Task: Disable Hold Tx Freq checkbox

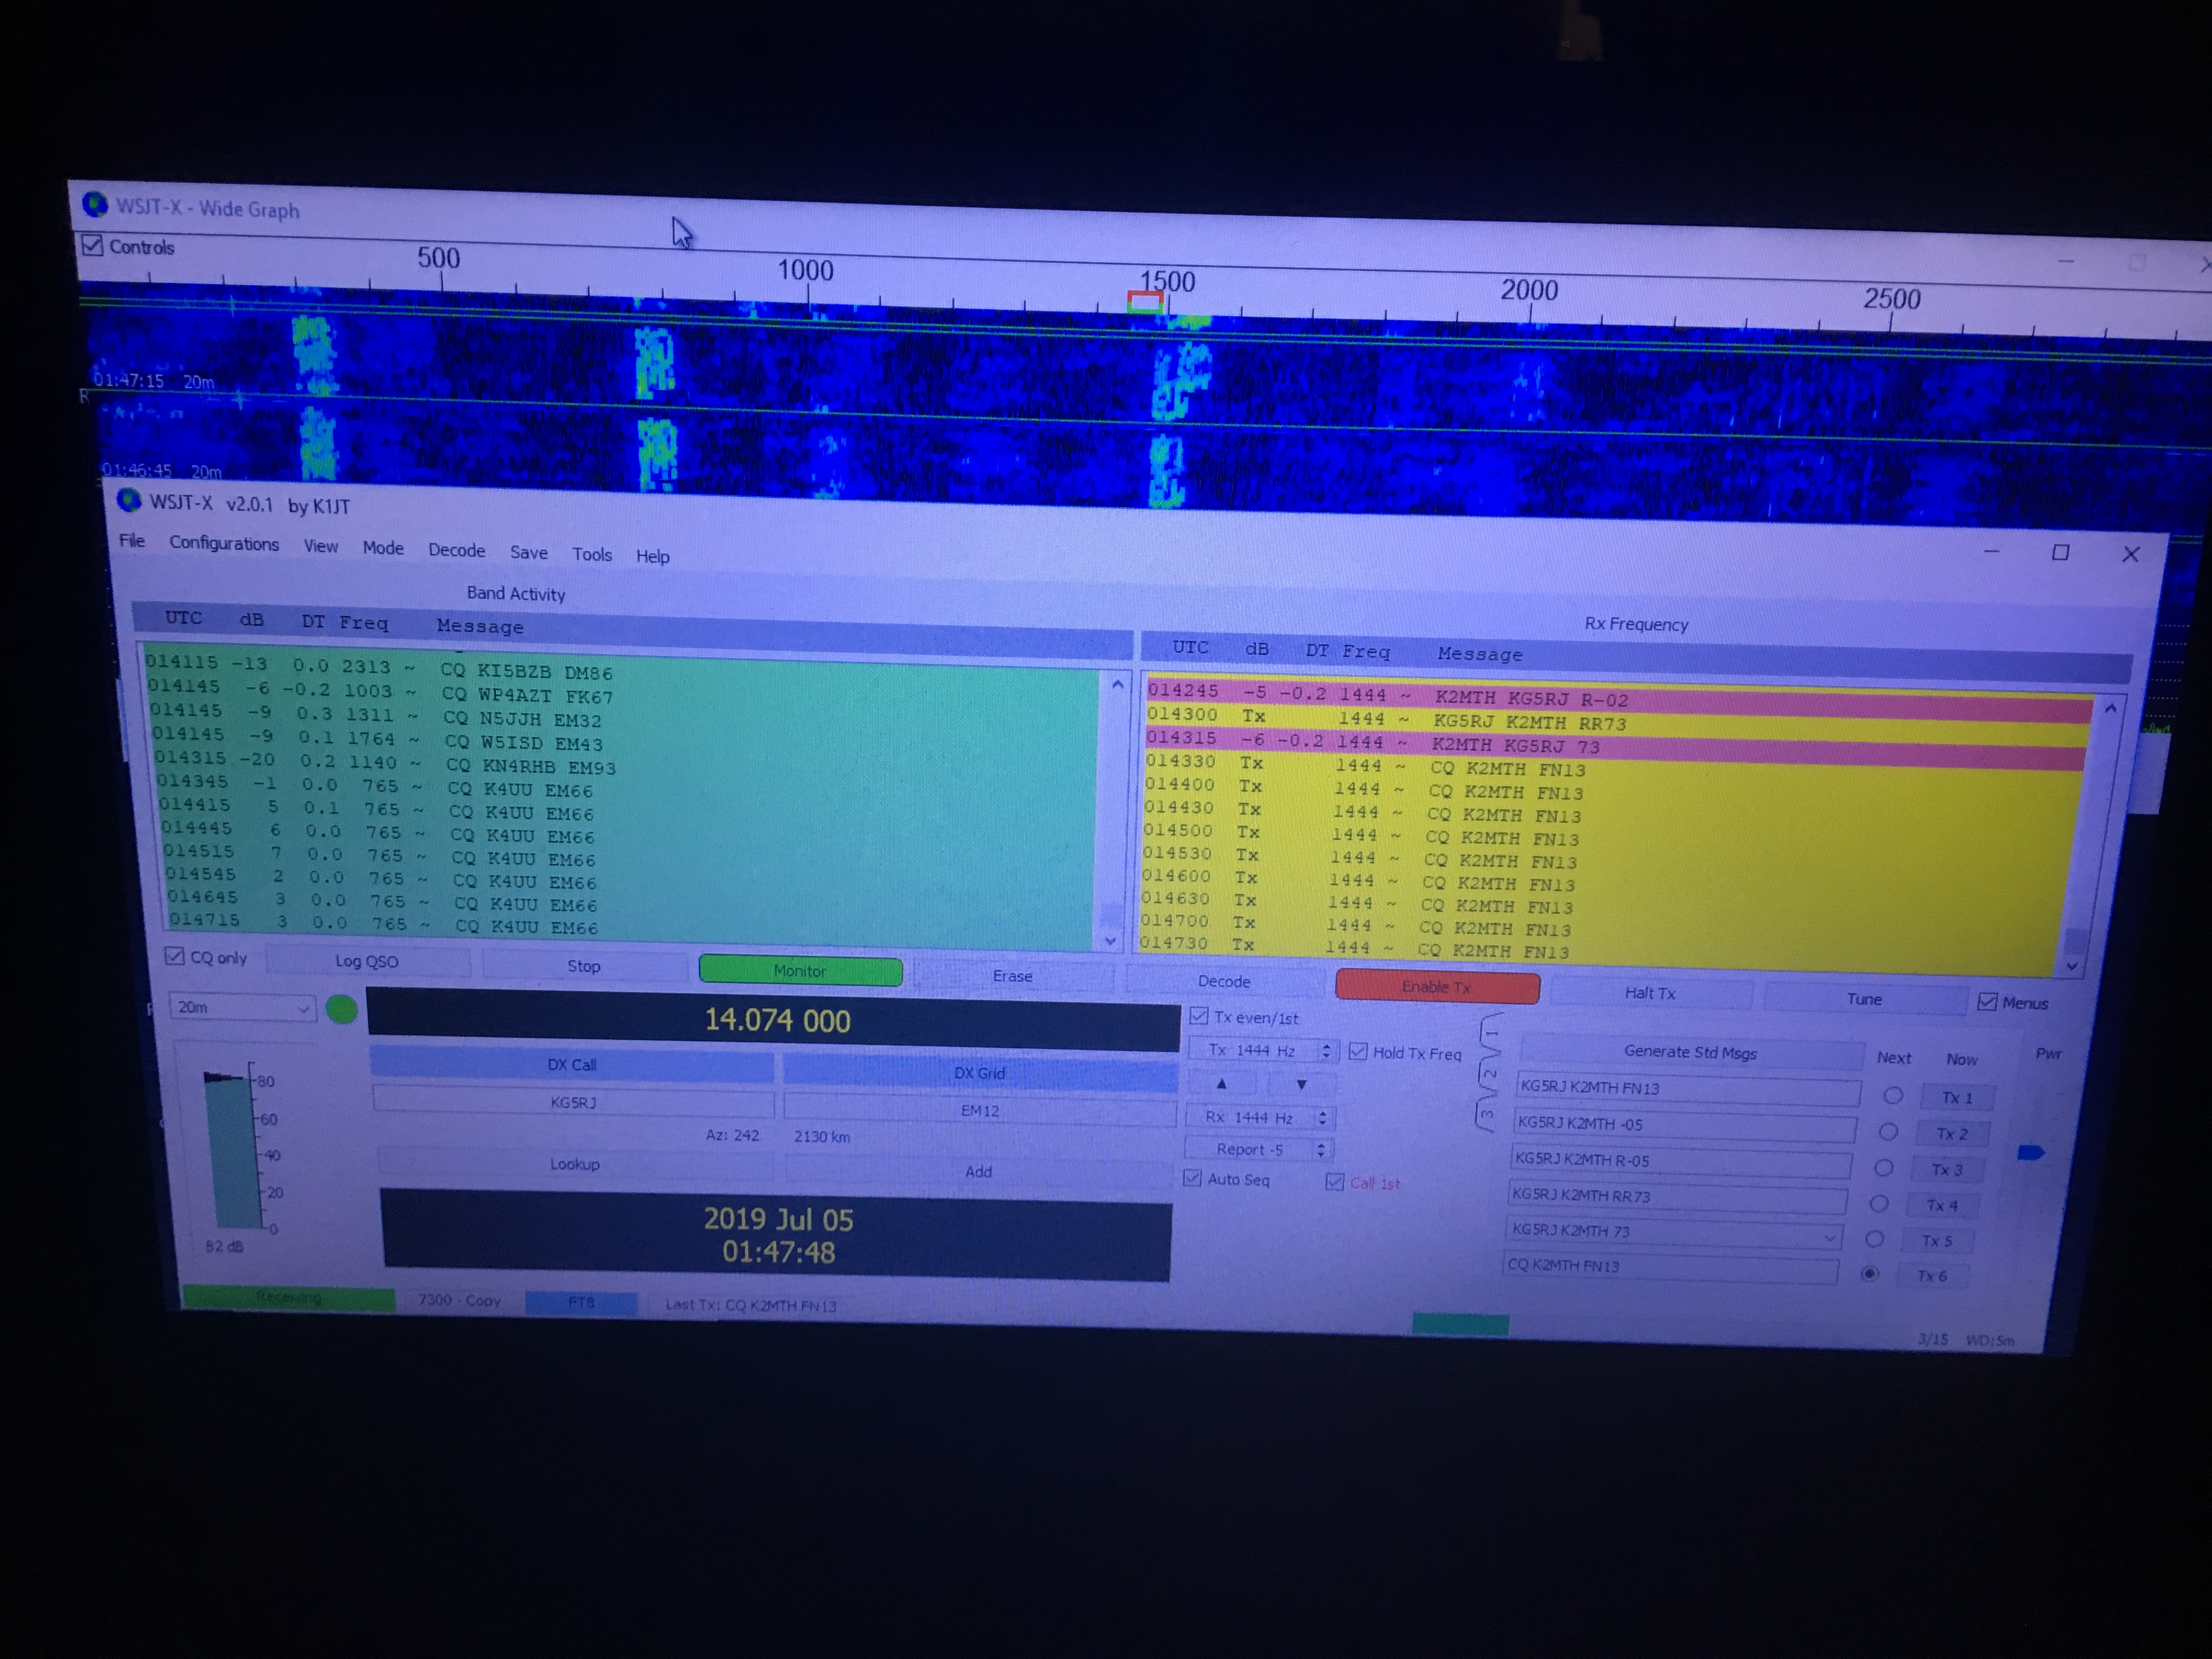Action: (x=1358, y=1051)
